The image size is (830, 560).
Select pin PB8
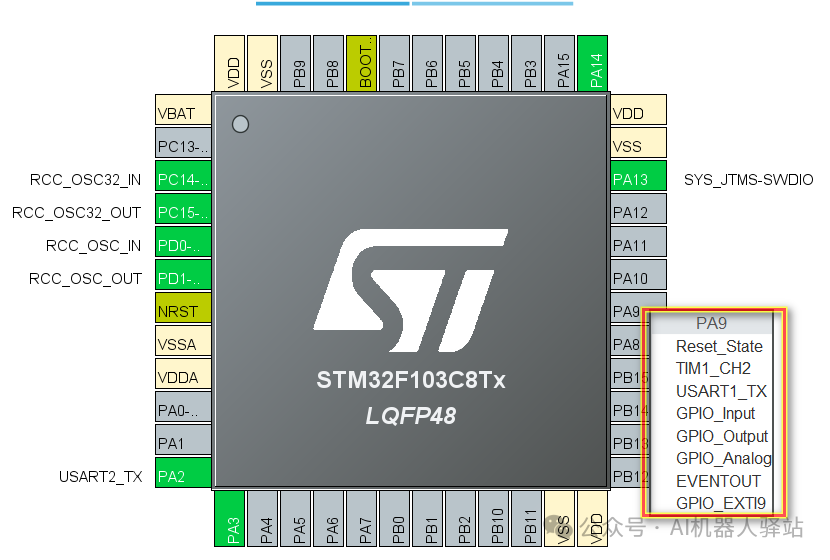(329, 64)
